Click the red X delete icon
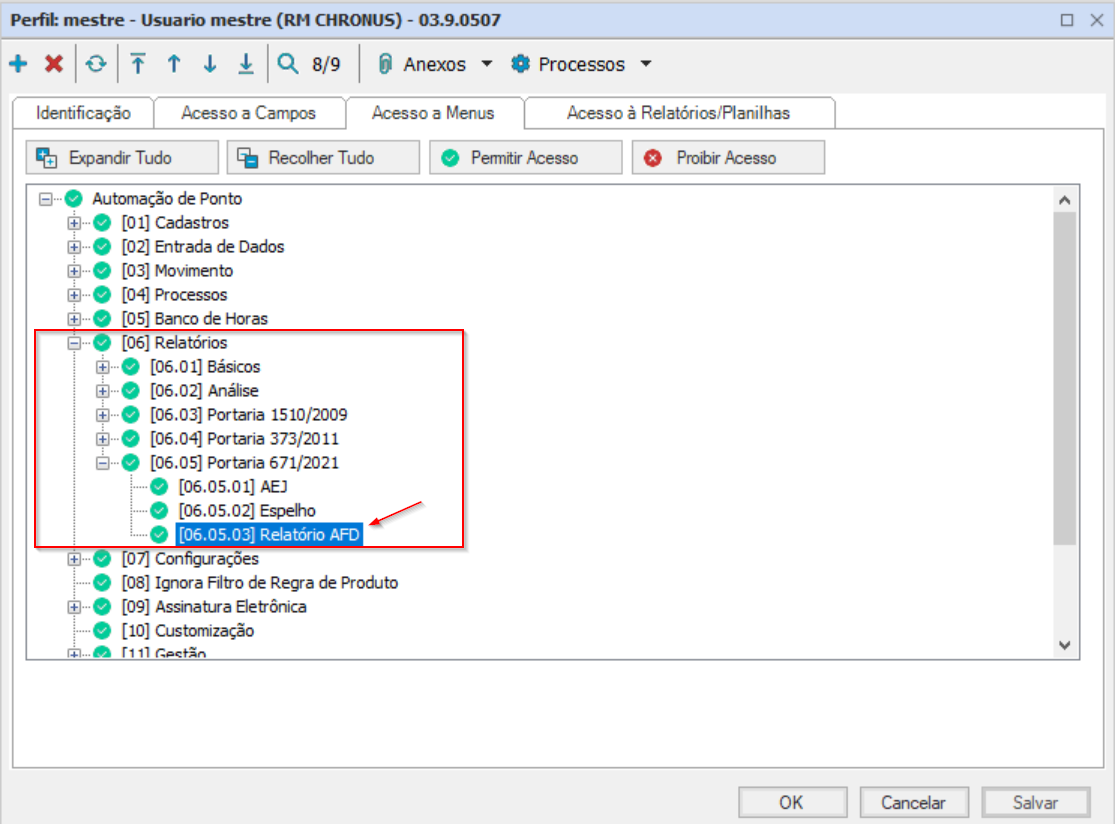This screenshot has width=1115, height=824. (x=54, y=64)
